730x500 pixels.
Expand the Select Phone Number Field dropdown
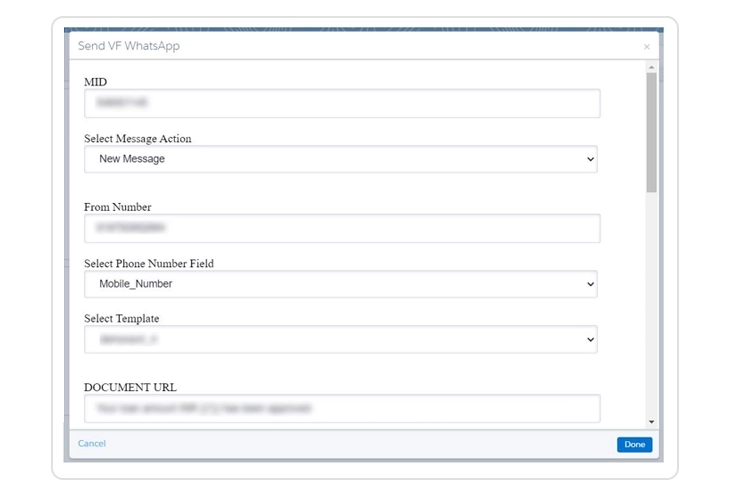pyautogui.click(x=340, y=284)
